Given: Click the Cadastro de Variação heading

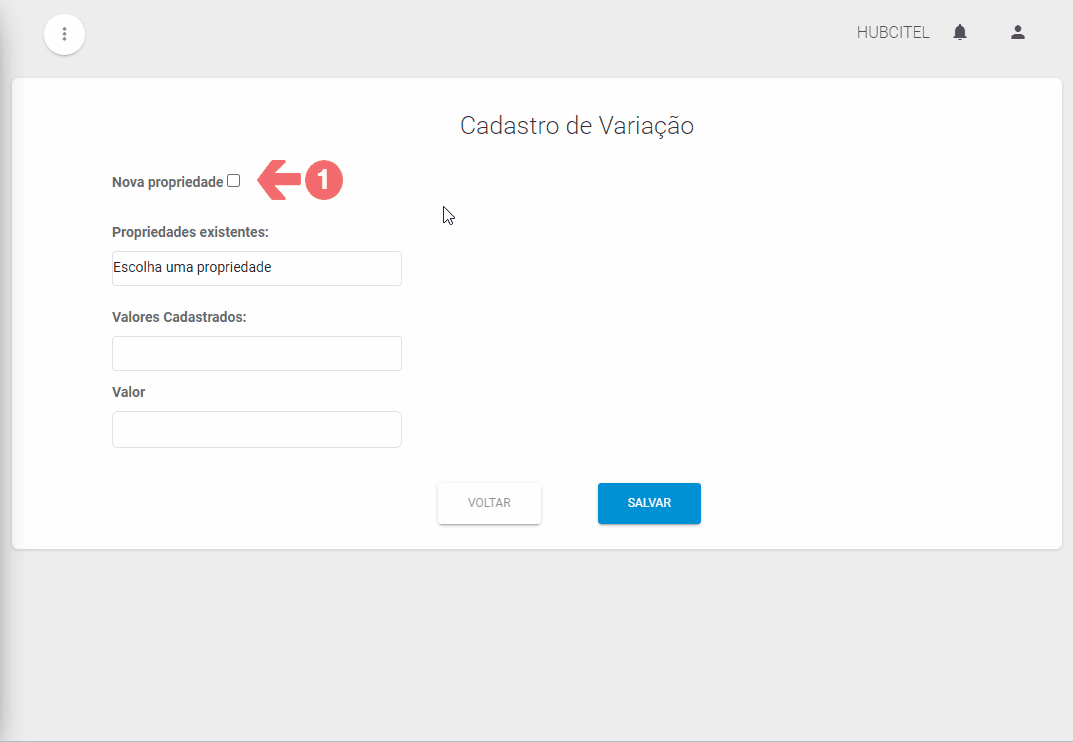Looking at the screenshot, I should 577,126.
